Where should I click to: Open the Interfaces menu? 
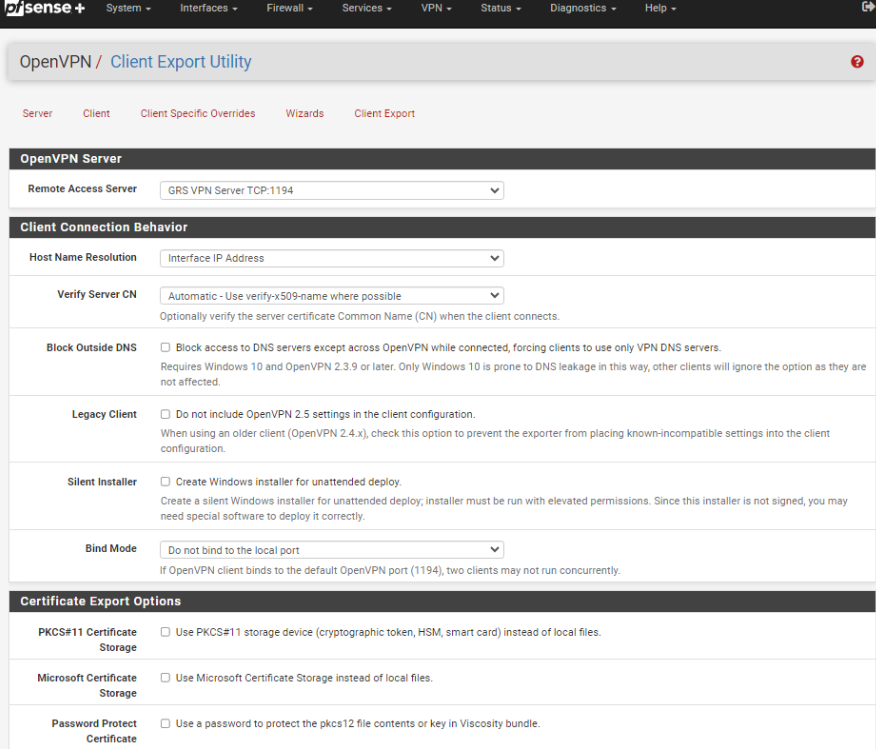(208, 8)
